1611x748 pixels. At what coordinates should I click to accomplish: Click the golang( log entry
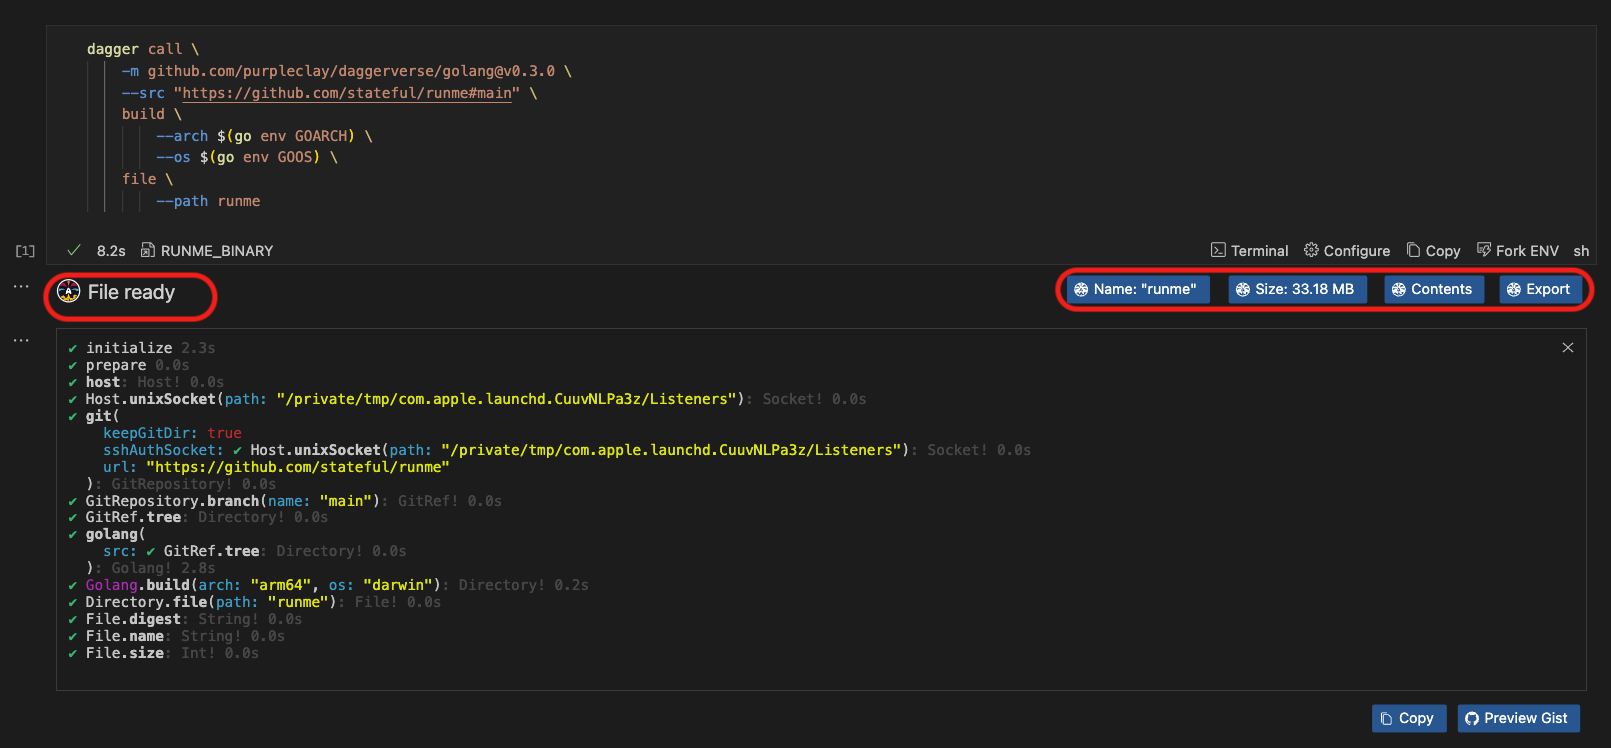[106, 534]
